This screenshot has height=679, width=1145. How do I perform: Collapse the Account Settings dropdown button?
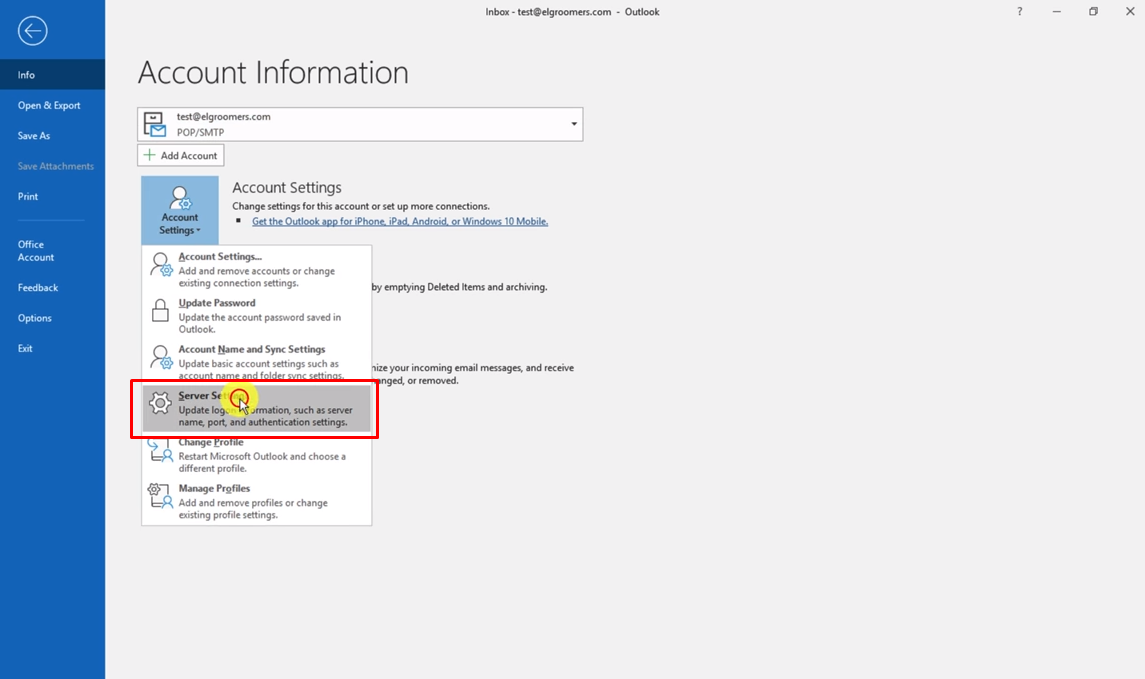(x=180, y=210)
